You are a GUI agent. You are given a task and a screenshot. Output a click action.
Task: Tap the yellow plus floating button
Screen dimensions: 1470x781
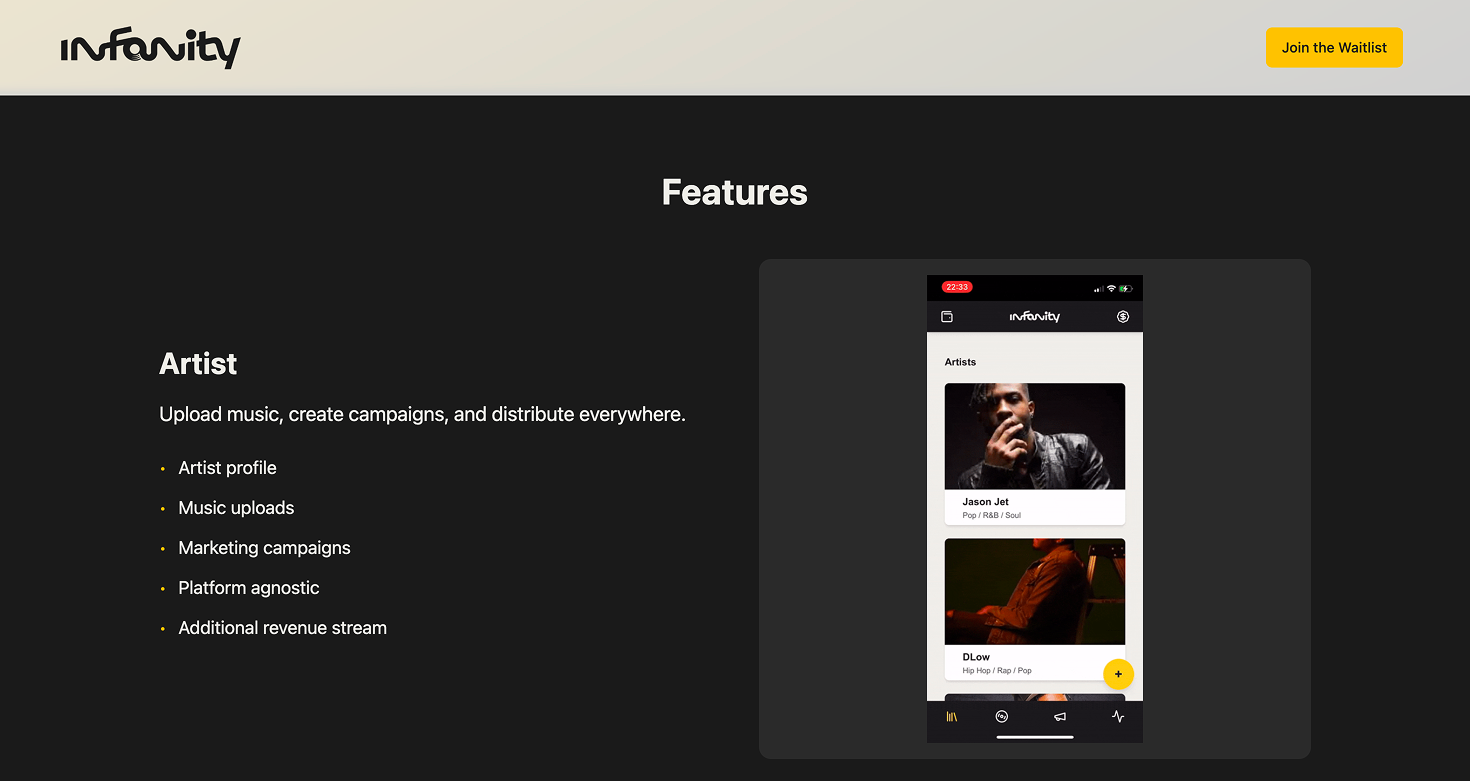point(1118,674)
